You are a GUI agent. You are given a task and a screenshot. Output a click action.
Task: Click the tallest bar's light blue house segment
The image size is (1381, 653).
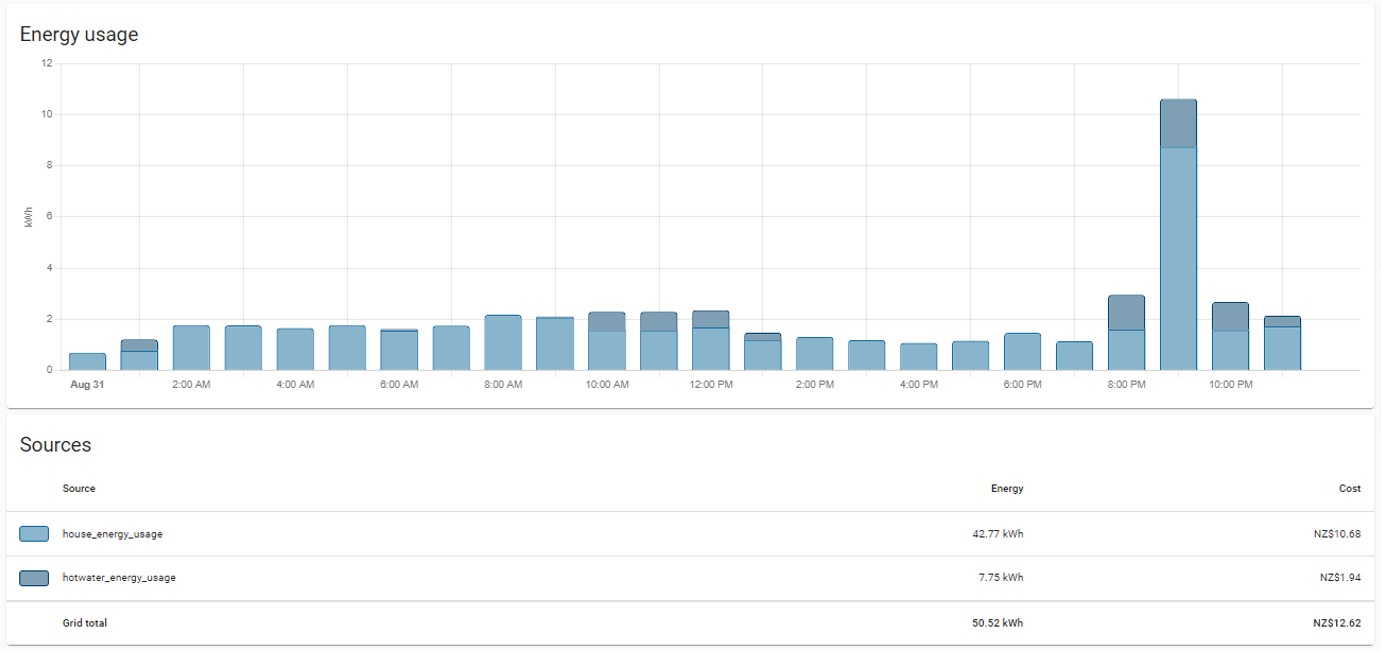coord(1178,258)
